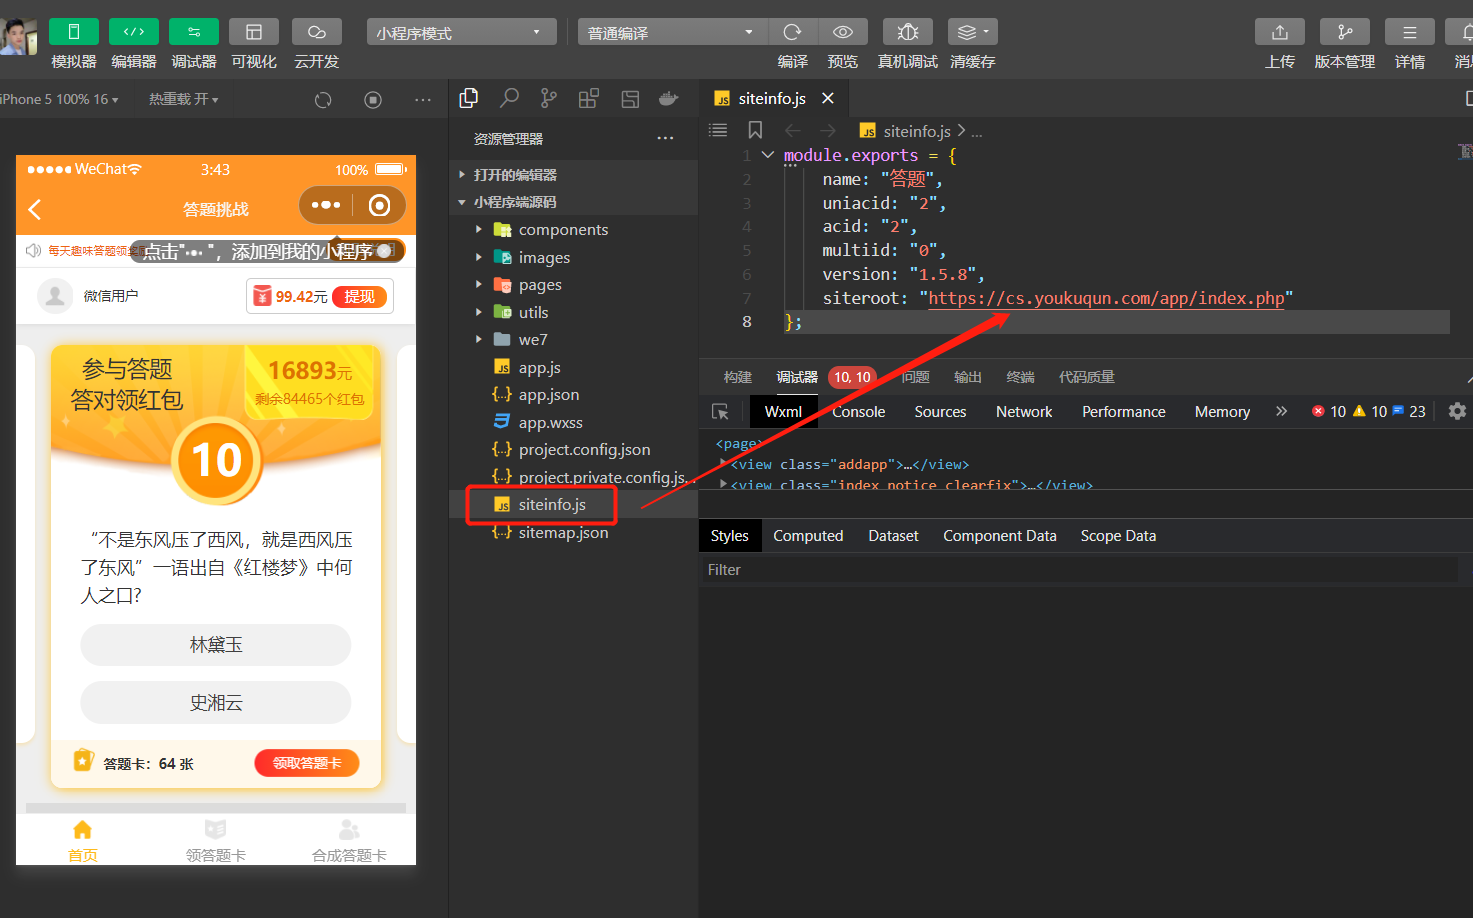
Task: Switch to the Sources tab
Action: click(x=940, y=412)
